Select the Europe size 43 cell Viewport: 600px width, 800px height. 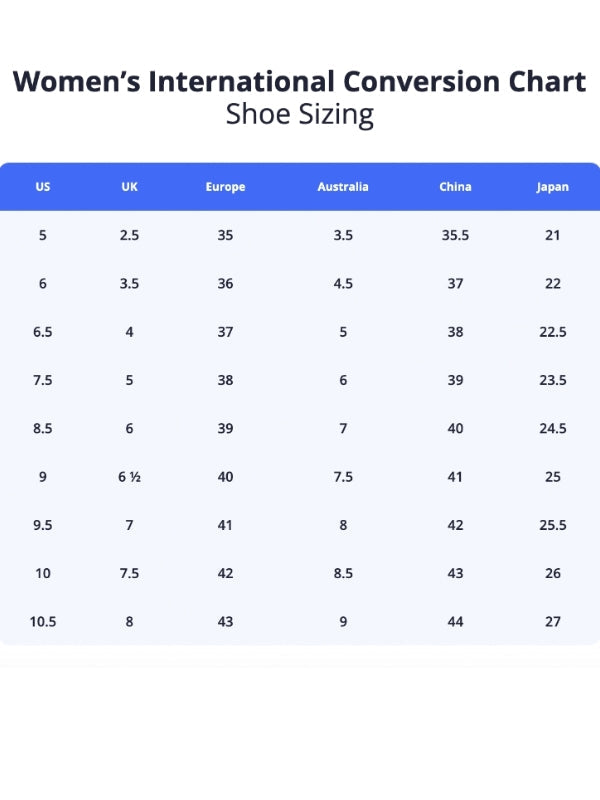(225, 622)
